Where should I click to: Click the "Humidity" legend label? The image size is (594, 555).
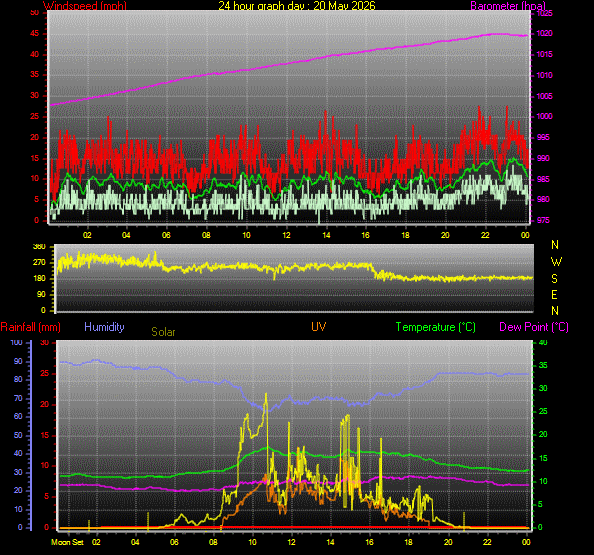click(x=104, y=327)
